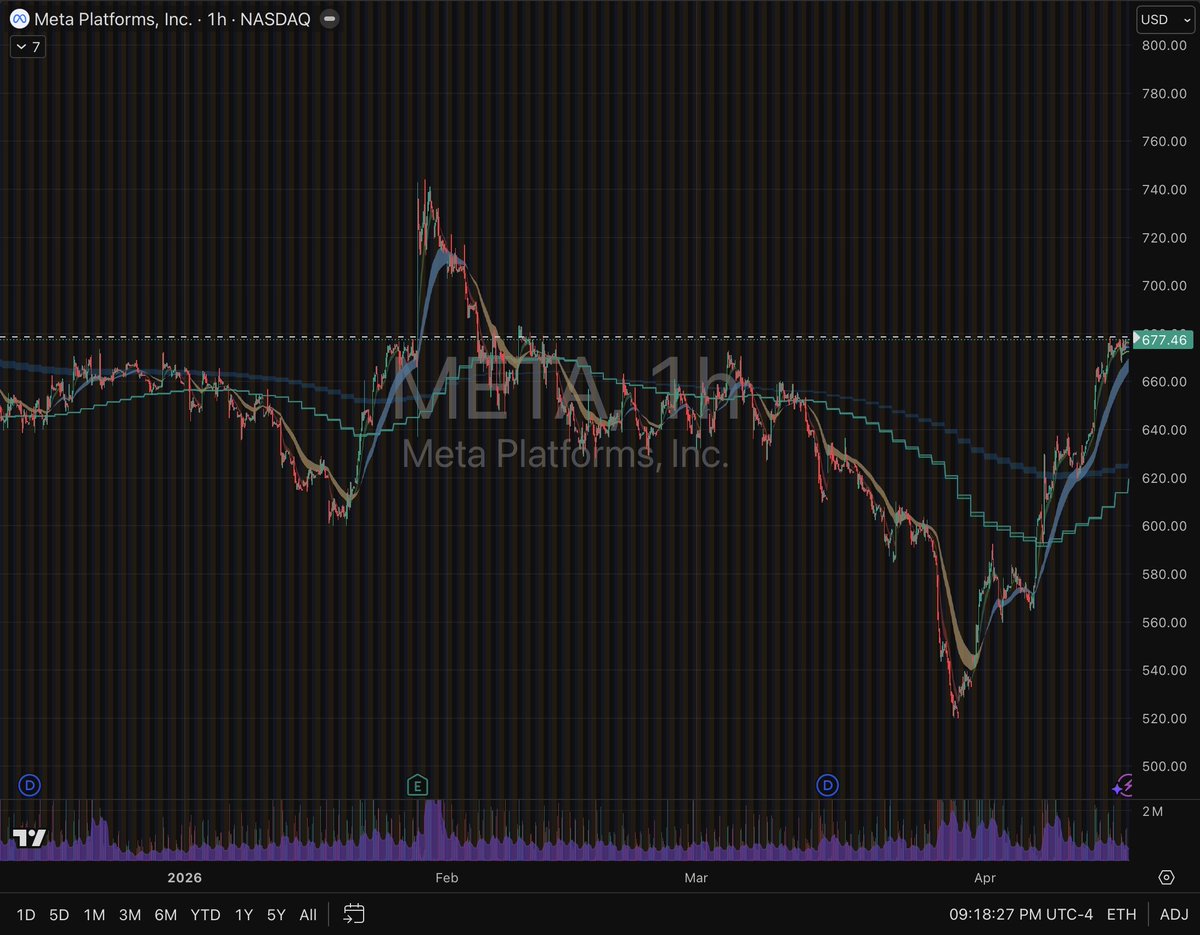Click the 800.00 price axis label

[1163, 45]
